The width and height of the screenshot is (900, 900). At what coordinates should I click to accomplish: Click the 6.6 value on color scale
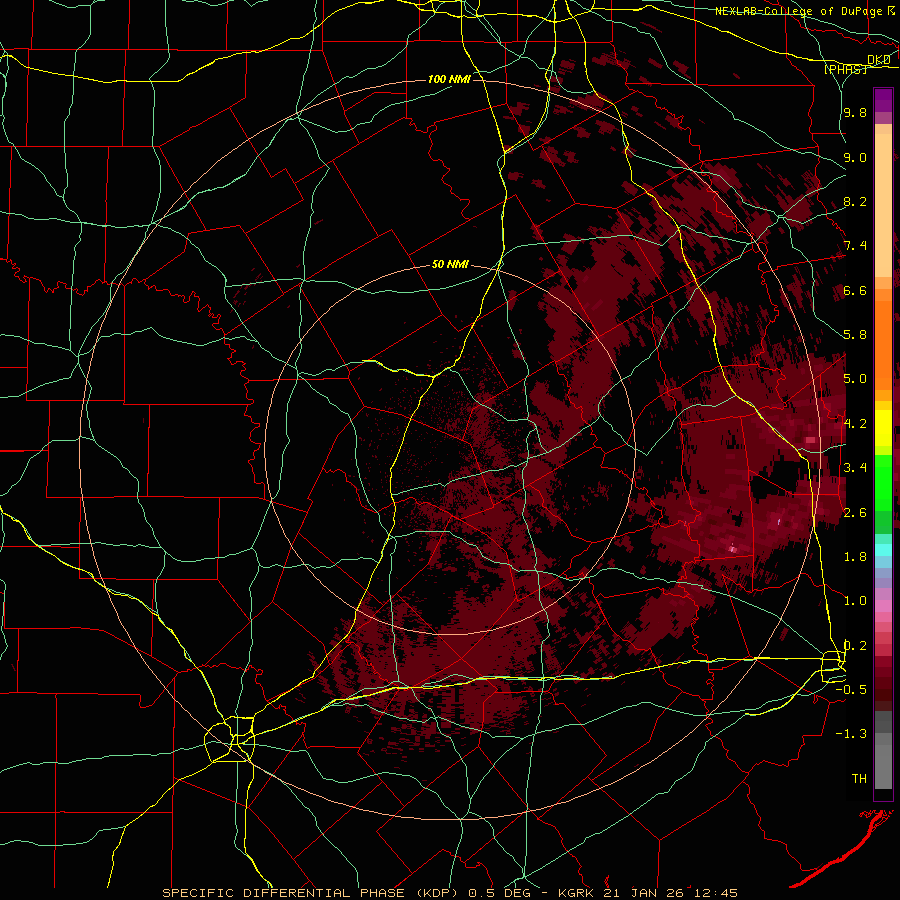point(855,290)
